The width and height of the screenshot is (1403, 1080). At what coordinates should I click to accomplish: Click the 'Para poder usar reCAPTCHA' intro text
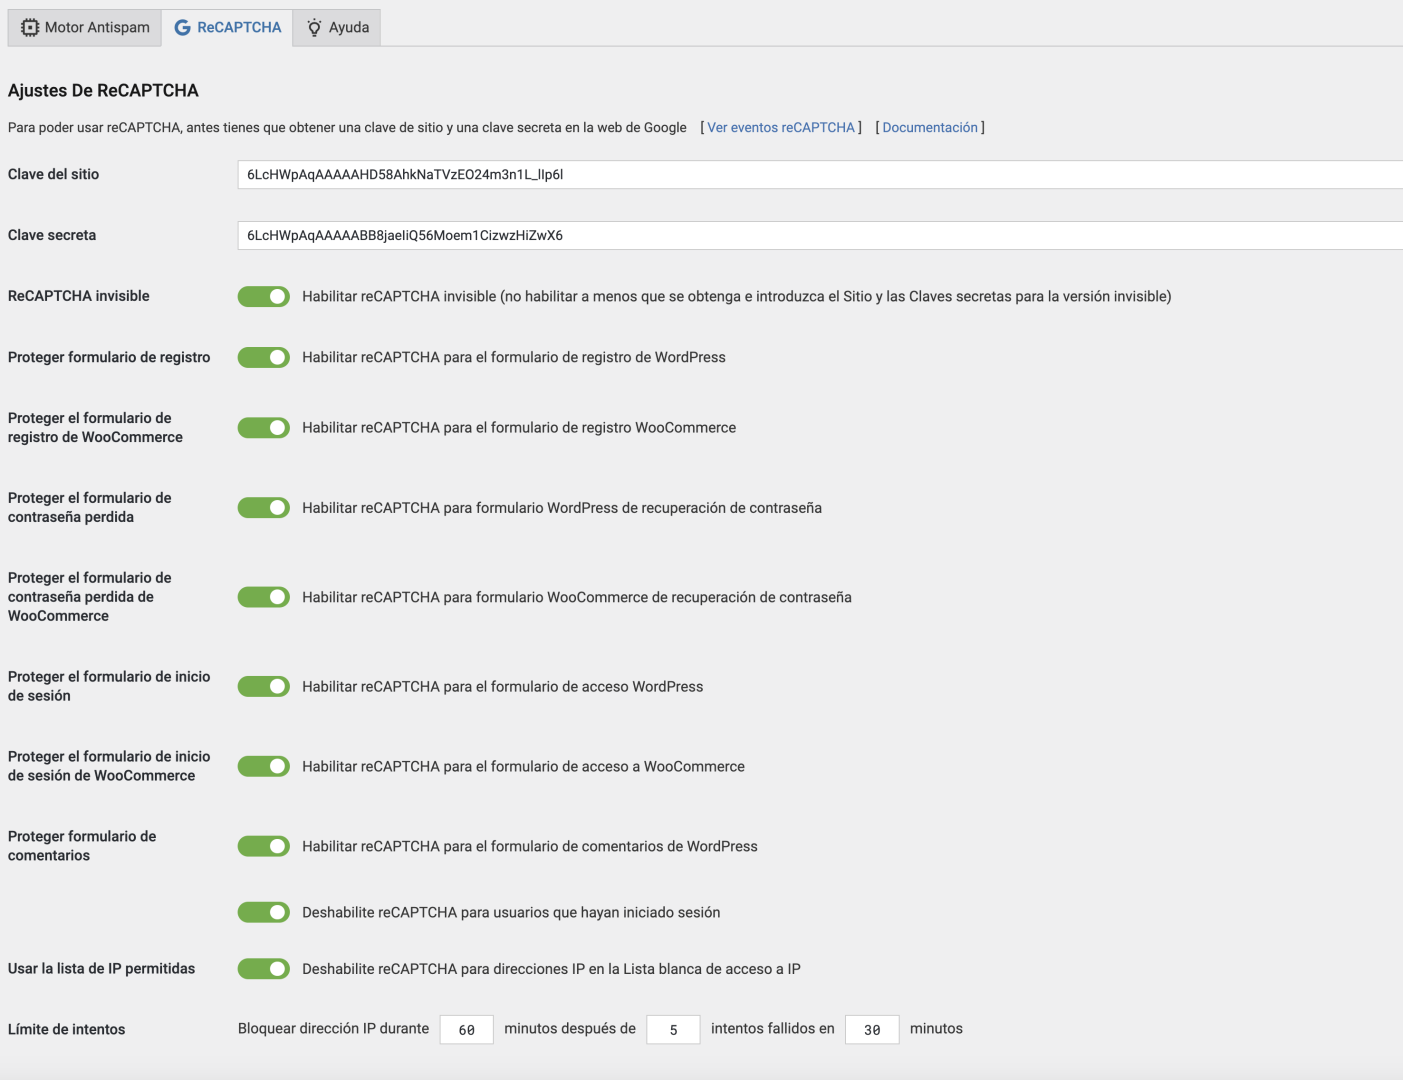(347, 128)
